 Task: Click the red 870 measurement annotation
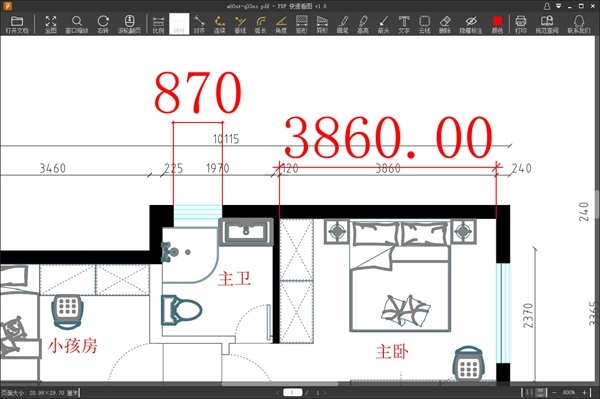click(x=198, y=93)
